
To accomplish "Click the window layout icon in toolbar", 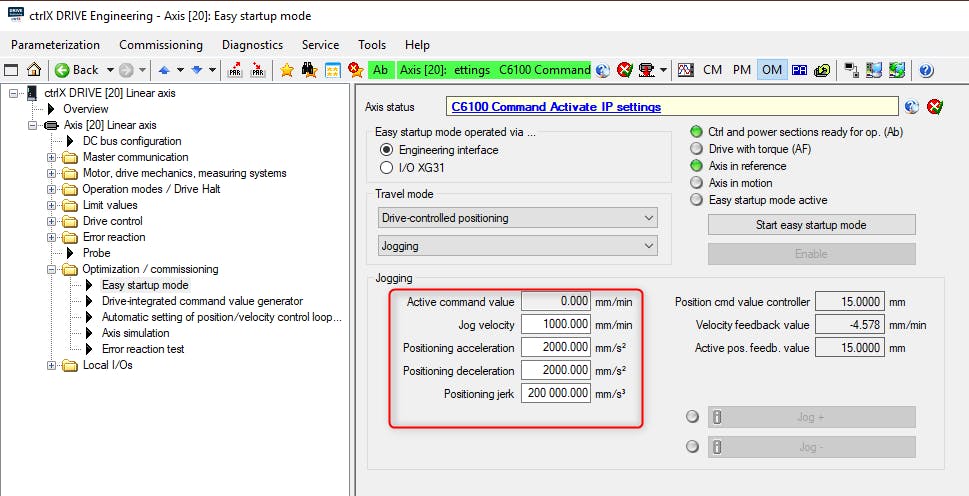I will pyautogui.click(x=12, y=70).
